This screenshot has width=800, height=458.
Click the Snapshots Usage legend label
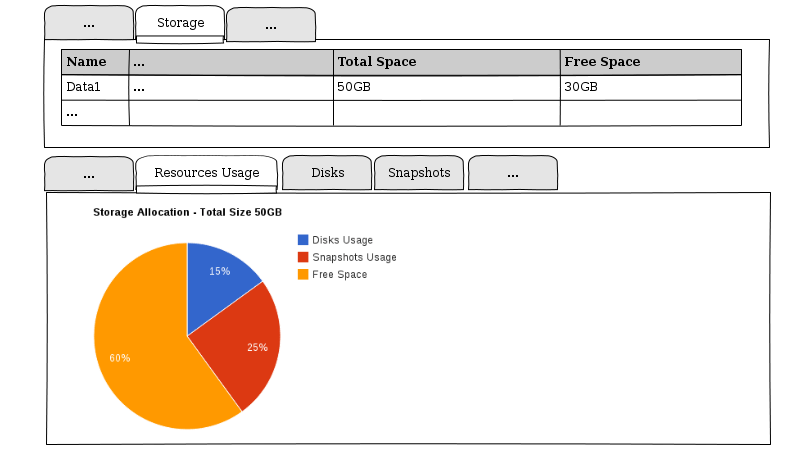click(354, 257)
